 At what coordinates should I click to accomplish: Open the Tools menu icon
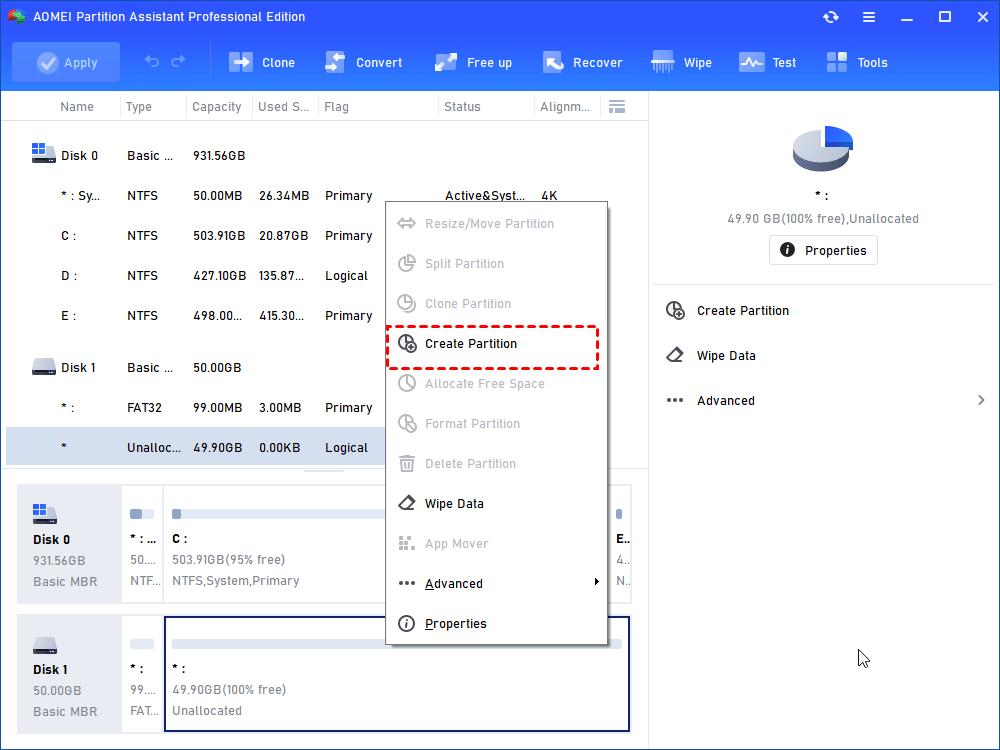pyautogui.click(x=837, y=62)
